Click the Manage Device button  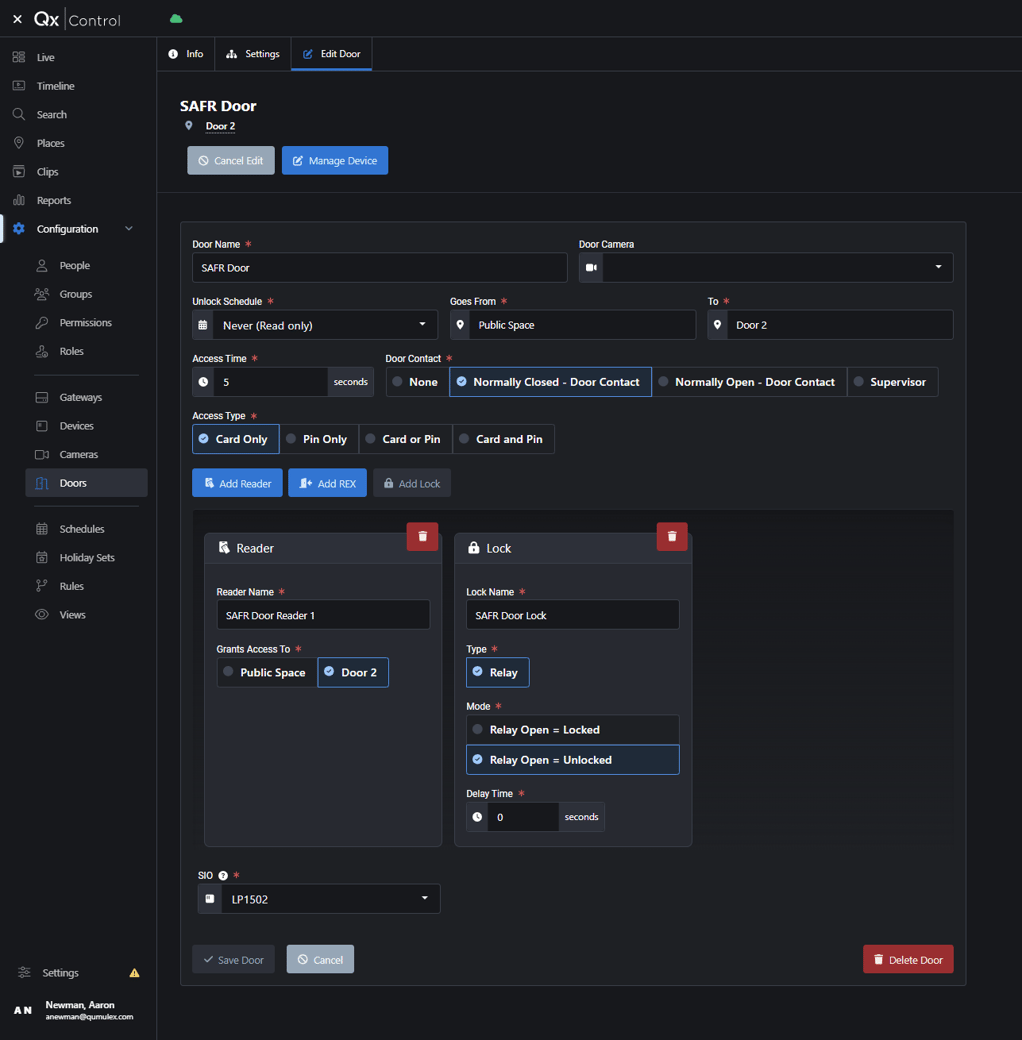point(334,160)
